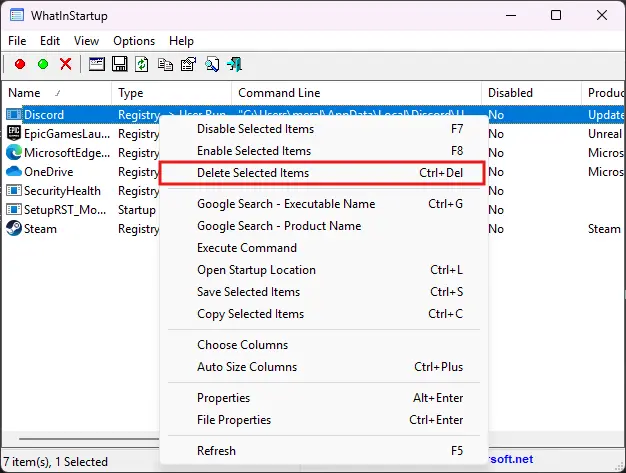Open the File menu
This screenshot has width=626, height=473.
pyautogui.click(x=17, y=41)
